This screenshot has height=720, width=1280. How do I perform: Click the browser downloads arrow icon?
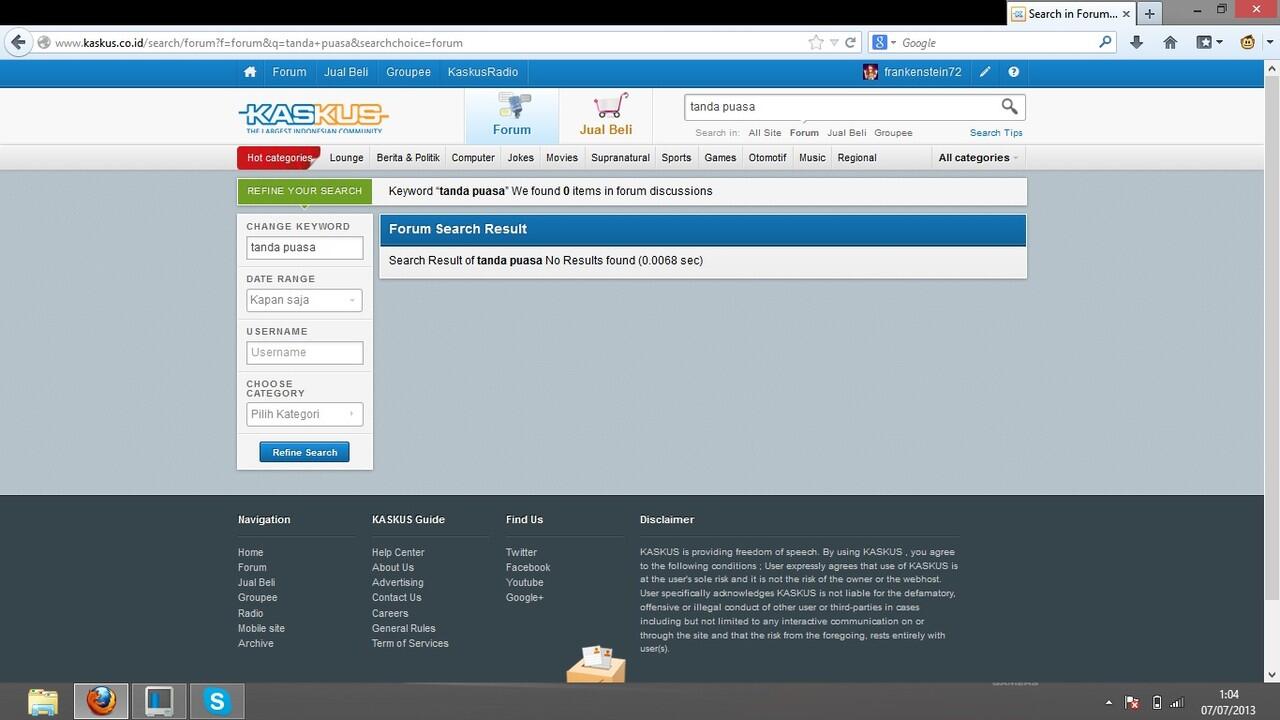(x=1136, y=42)
